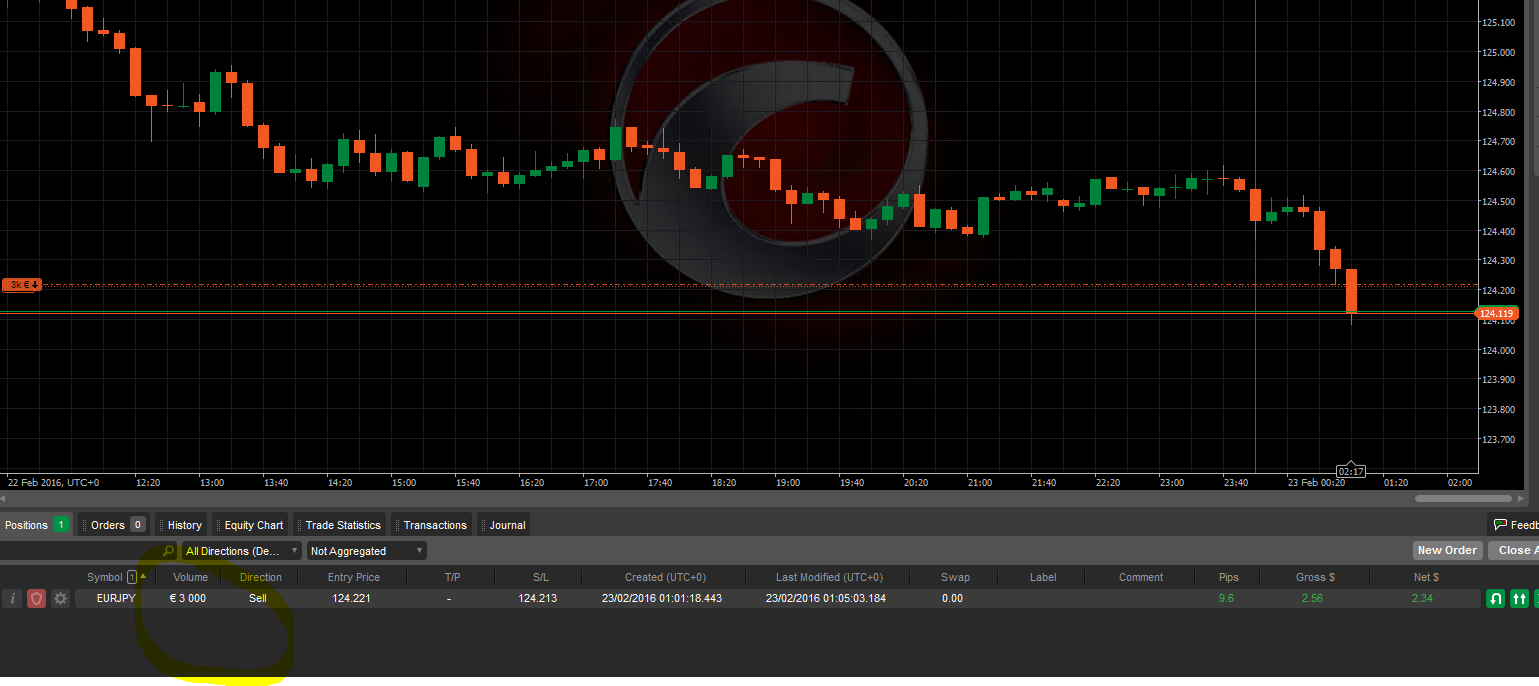Click the 3k € sell position marker
1539x686 pixels.
[21, 285]
